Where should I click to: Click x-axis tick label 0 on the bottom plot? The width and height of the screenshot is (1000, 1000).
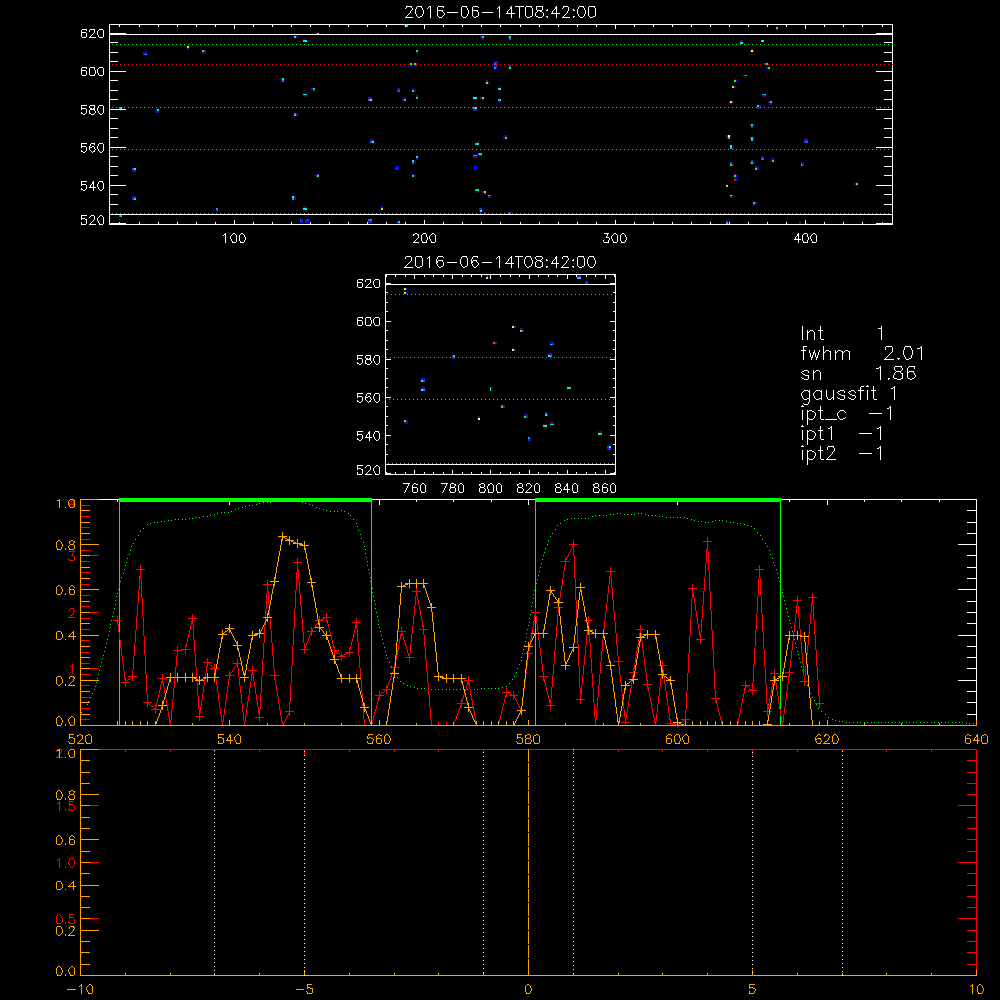(x=528, y=989)
